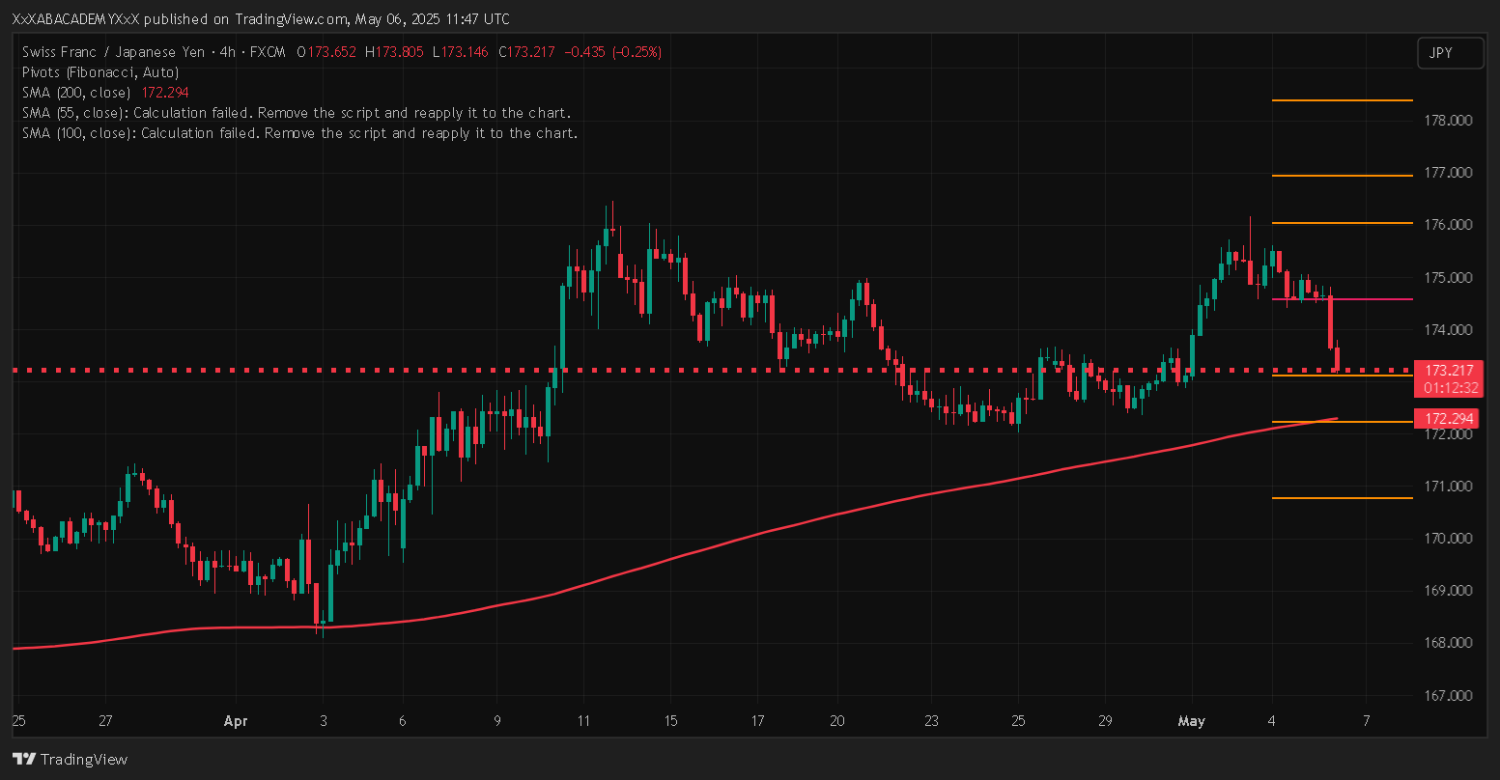Screen dimensions: 1500x780
Task: Click the TradingView logo in the bottom corner
Action: point(69,759)
